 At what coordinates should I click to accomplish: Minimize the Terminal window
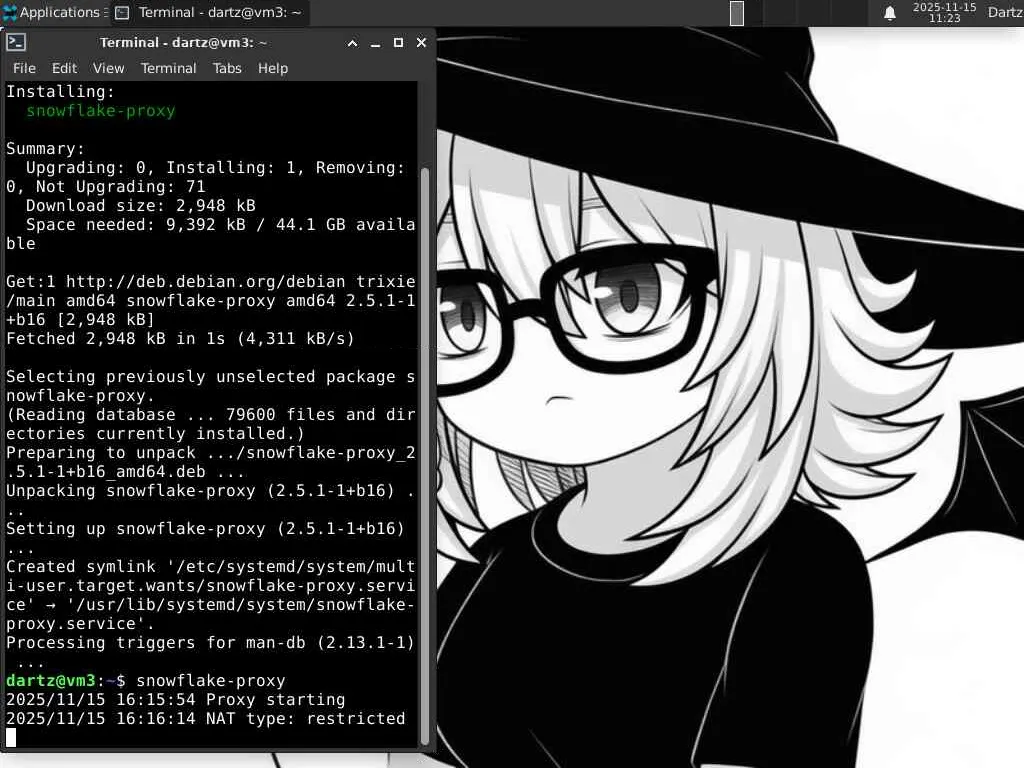375,43
